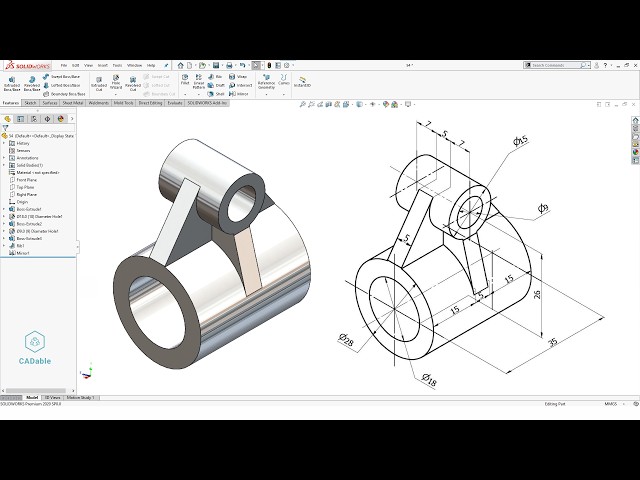Click the Save icon
The width and height of the screenshot is (640, 480).
[x=216, y=65]
